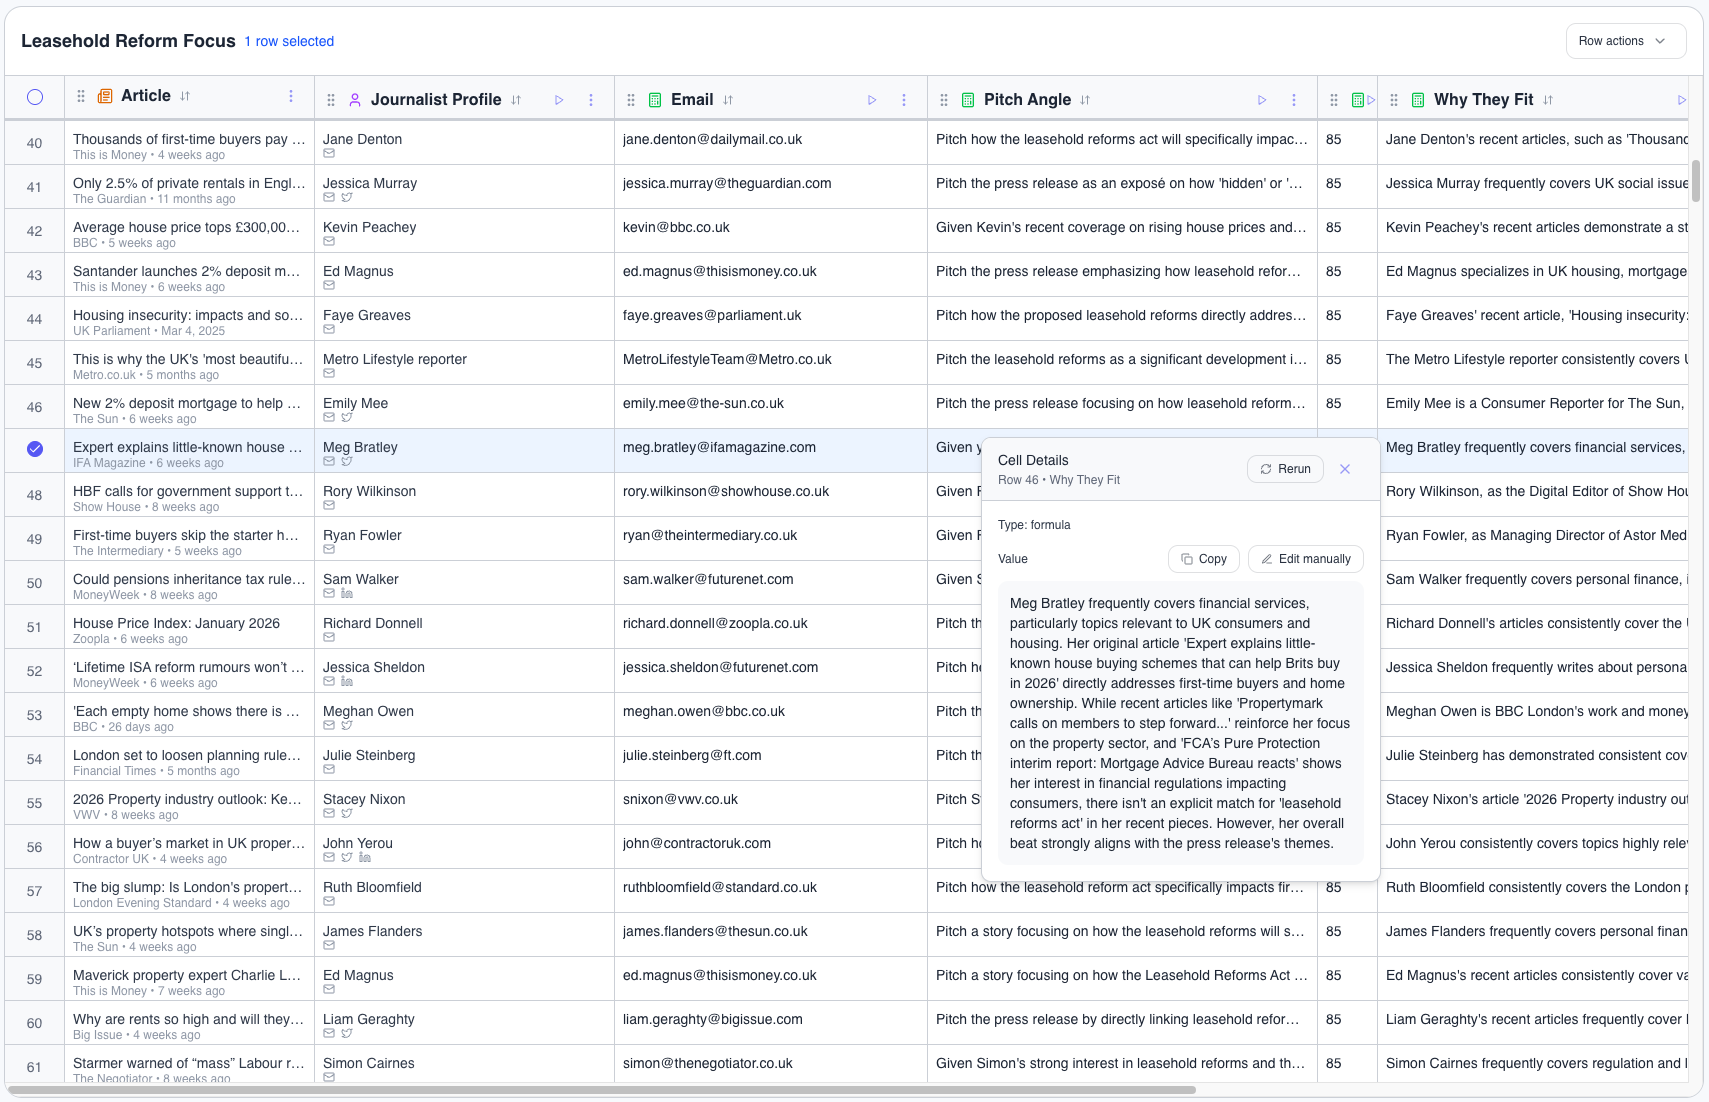Open the Row actions dropdown
The height and width of the screenshot is (1102, 1709).
pyautogui.click(x=1624, y=41)
